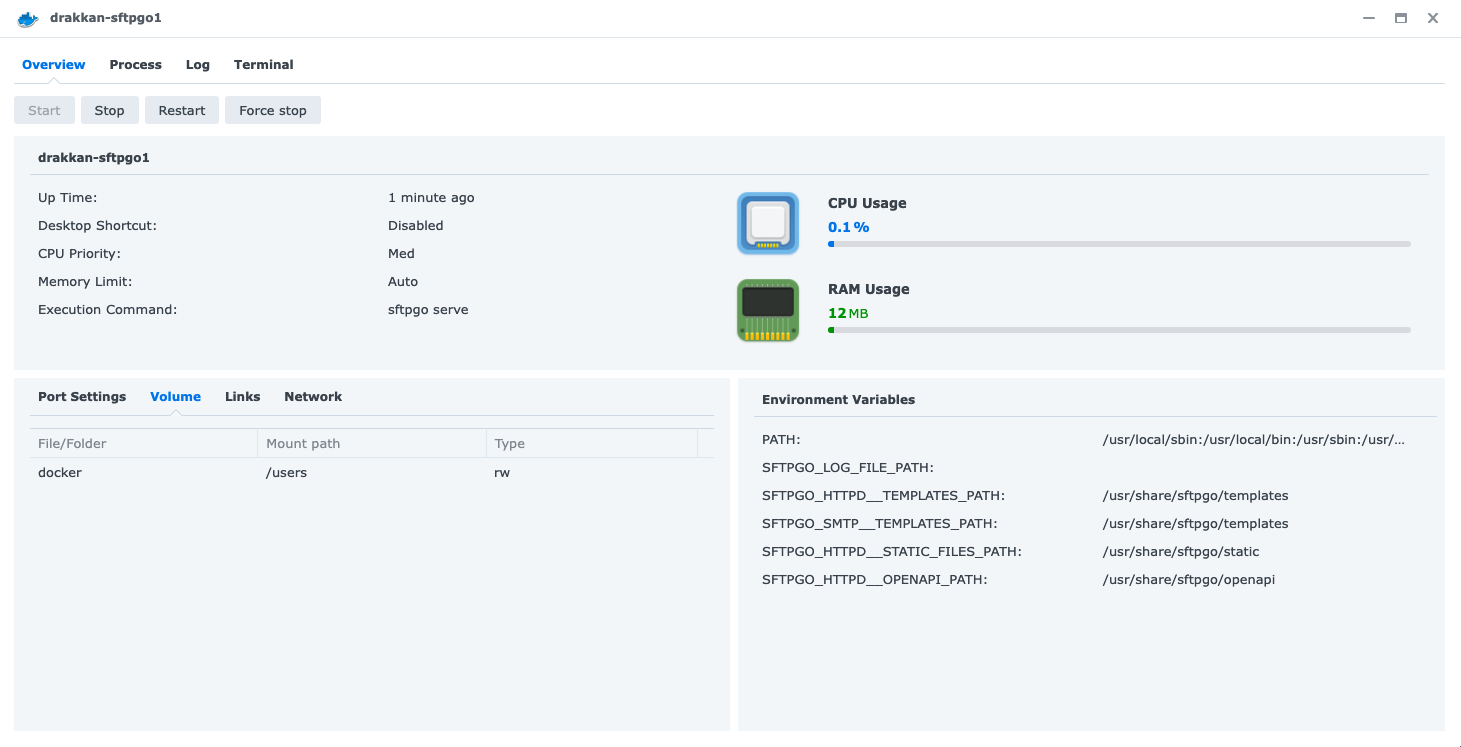
Task: Click SFTPGO_HTTPD__STATIC_FILES_PATH variable name
Action: (x=892, y=551)
